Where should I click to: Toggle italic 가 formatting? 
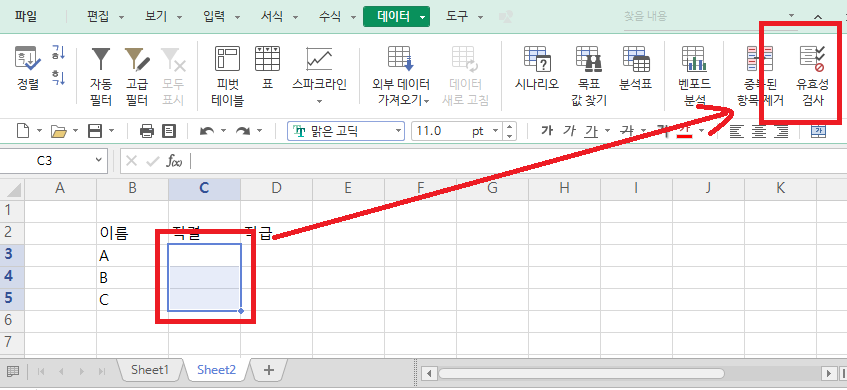click(569, 131)
